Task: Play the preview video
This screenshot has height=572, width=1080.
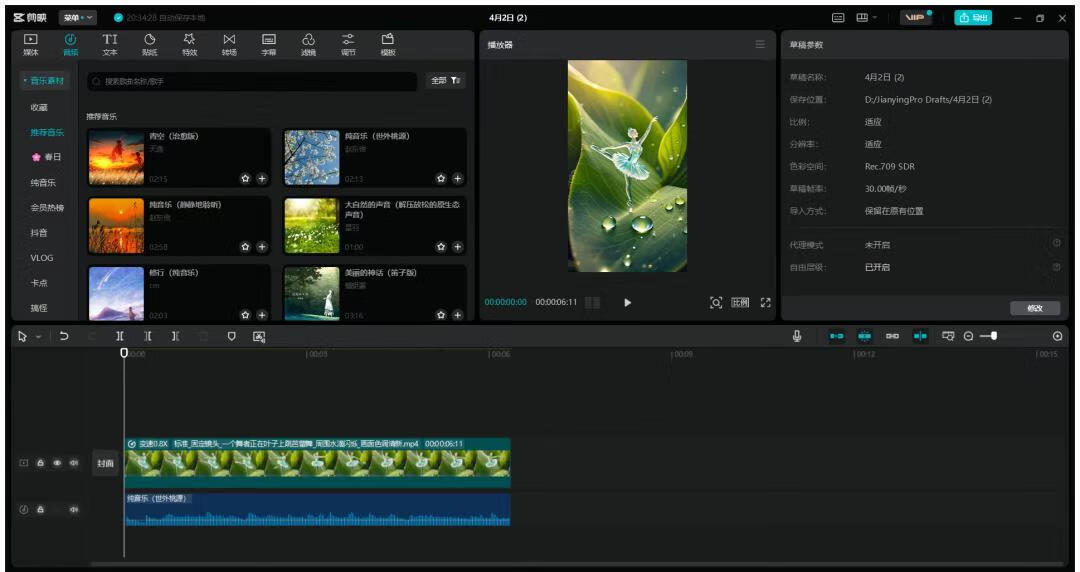Action: (627, 303)
